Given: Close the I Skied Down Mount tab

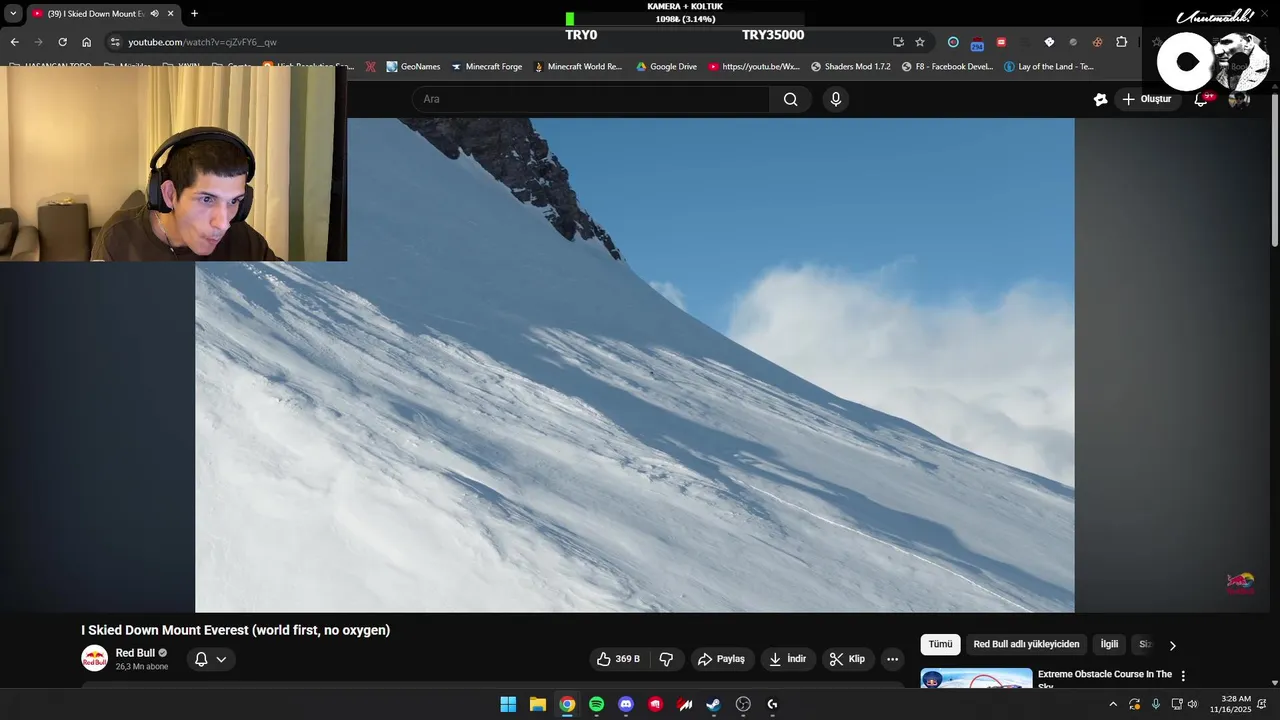Looking at the screenshot, I should tap(170, 13).
